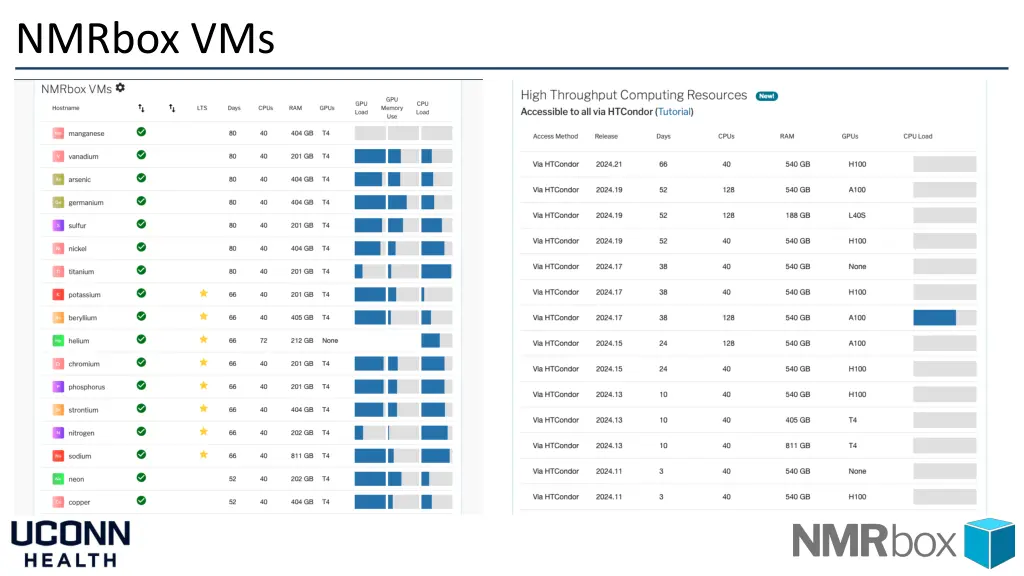1024x576 pixels.
Task: Click the High Throughput Computing Resources heading
Action: click(633, 95)
